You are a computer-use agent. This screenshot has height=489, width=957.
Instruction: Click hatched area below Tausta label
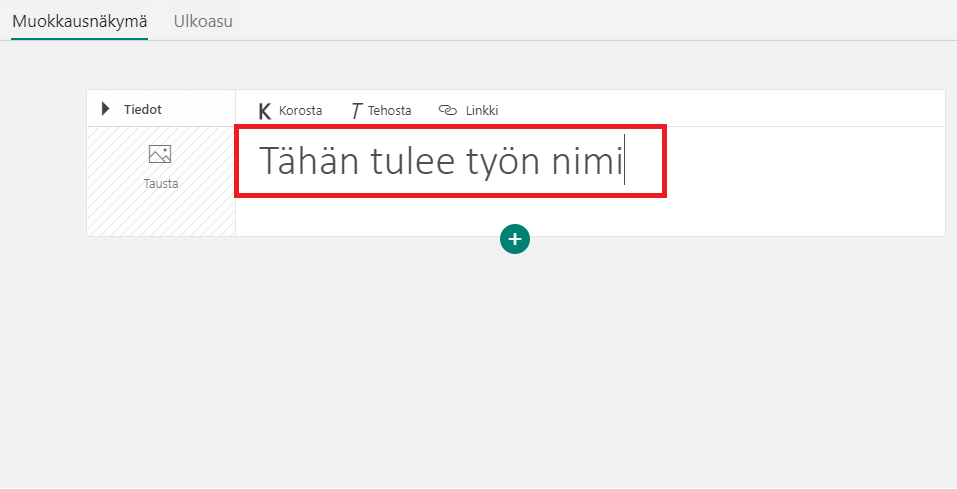(160, 215)
